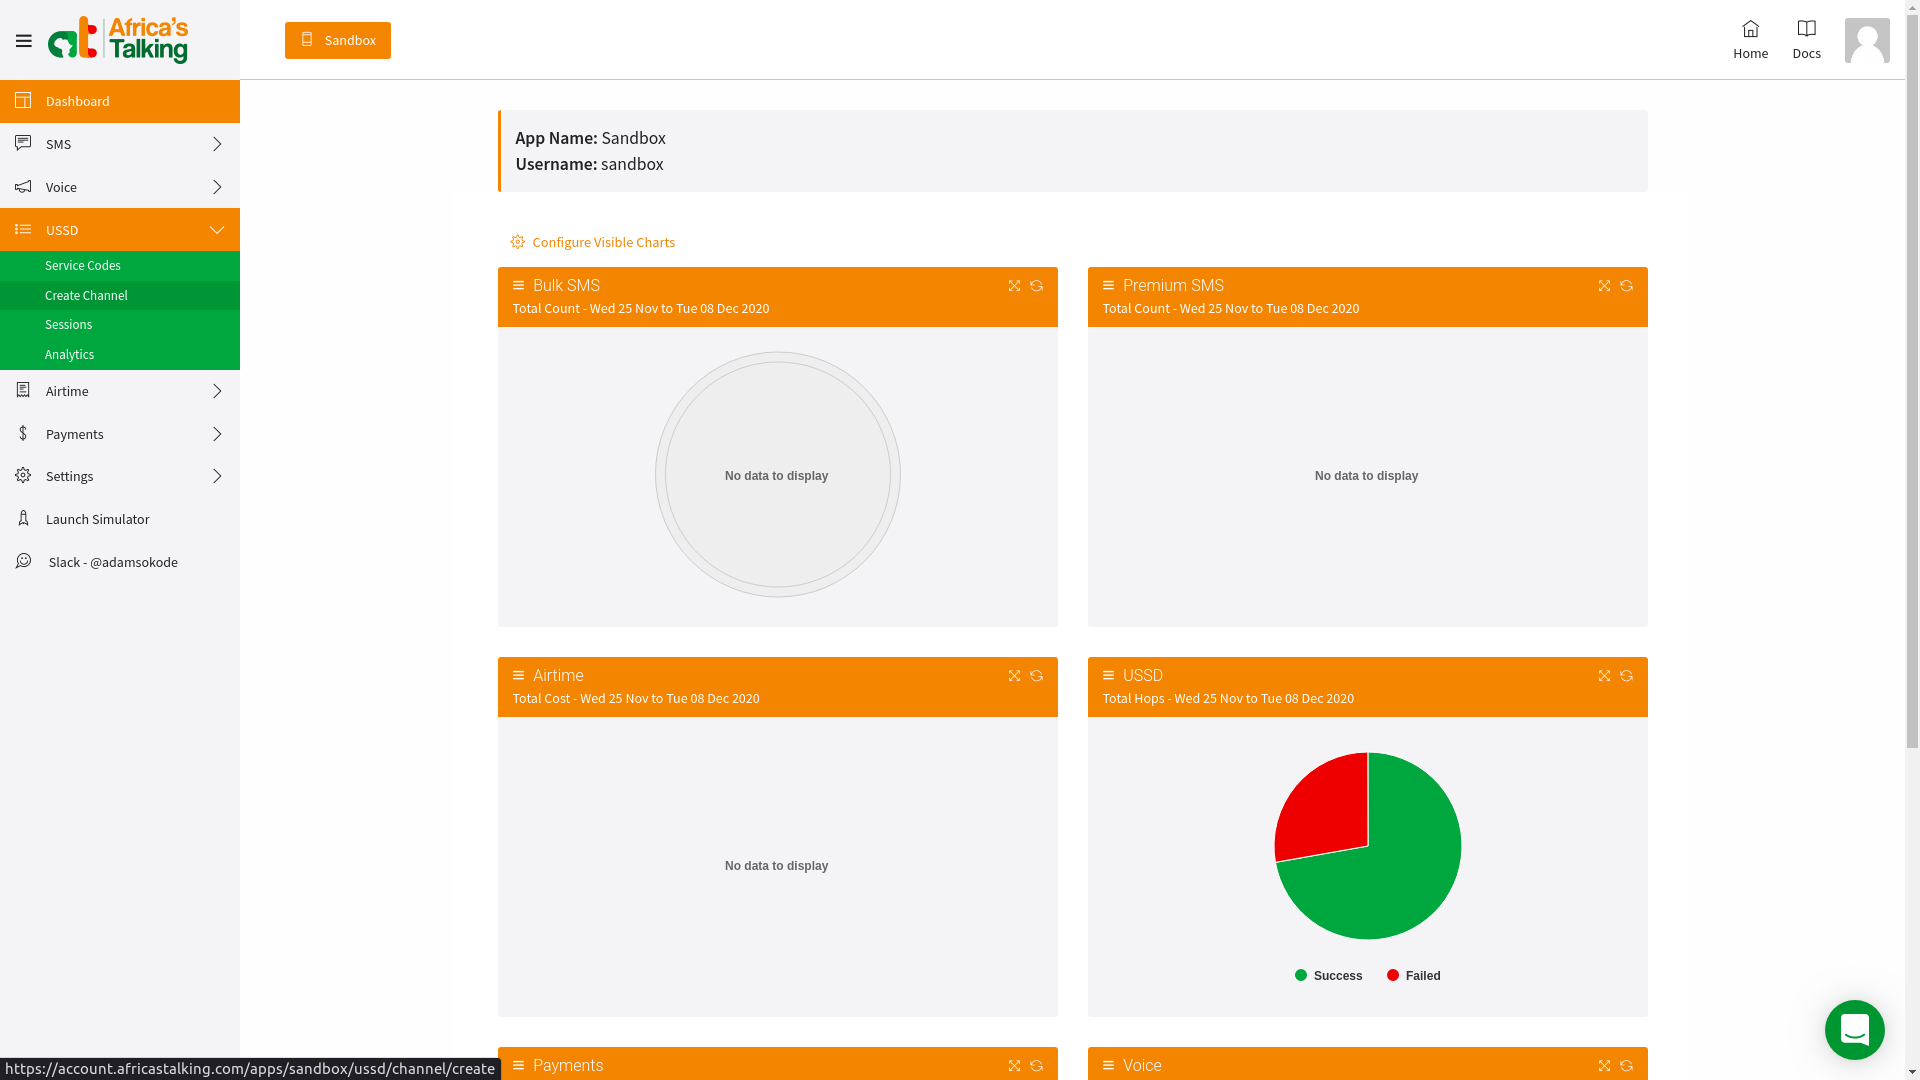
Task: Refresh the Premium SMS chart
Action: [1626, 286]
